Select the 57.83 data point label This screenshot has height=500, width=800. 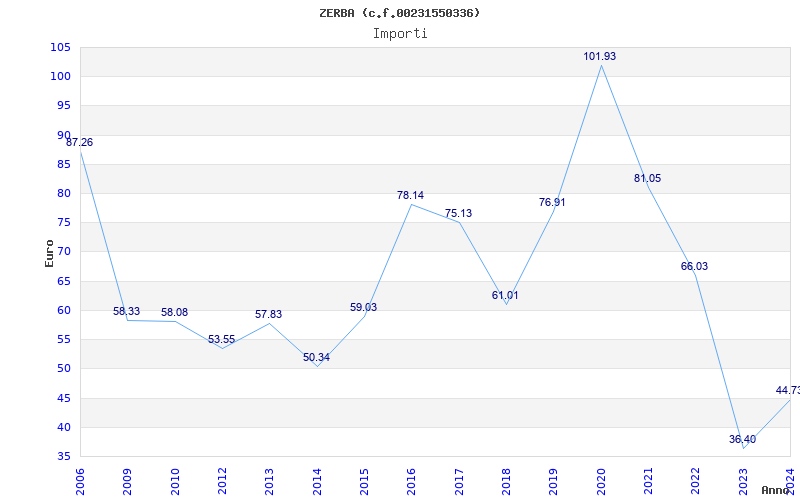268,314
